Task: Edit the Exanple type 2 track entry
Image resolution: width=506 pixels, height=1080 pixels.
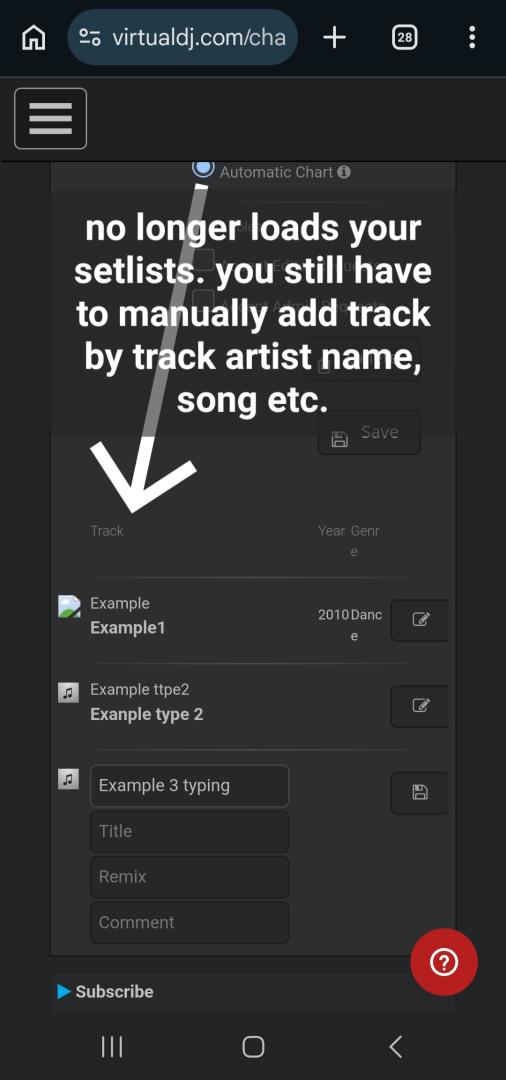Action: tap(419, 706)
